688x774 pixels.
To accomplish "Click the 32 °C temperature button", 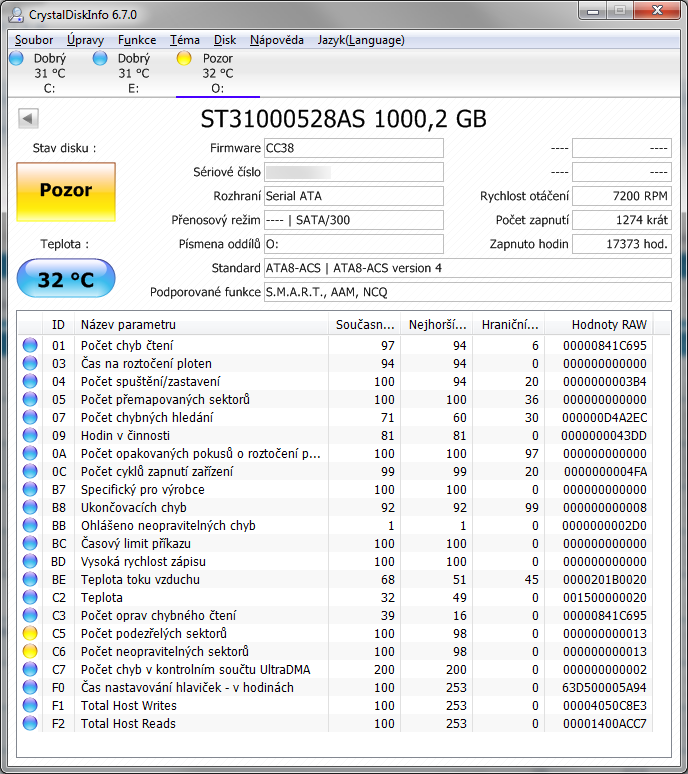I will tap(66, 278).
